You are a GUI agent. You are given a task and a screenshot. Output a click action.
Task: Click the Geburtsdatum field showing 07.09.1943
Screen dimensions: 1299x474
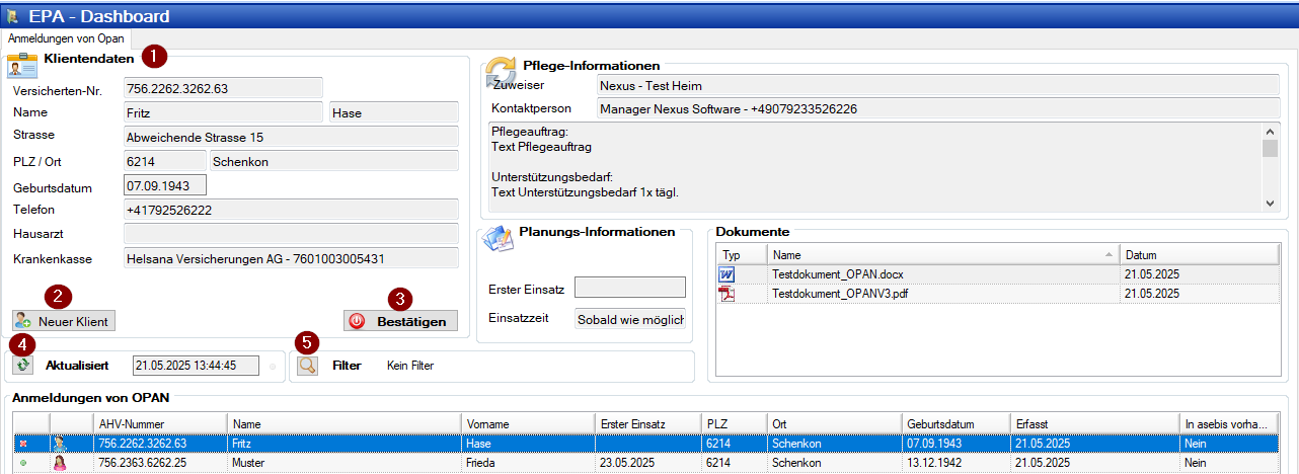coord(164,185)
